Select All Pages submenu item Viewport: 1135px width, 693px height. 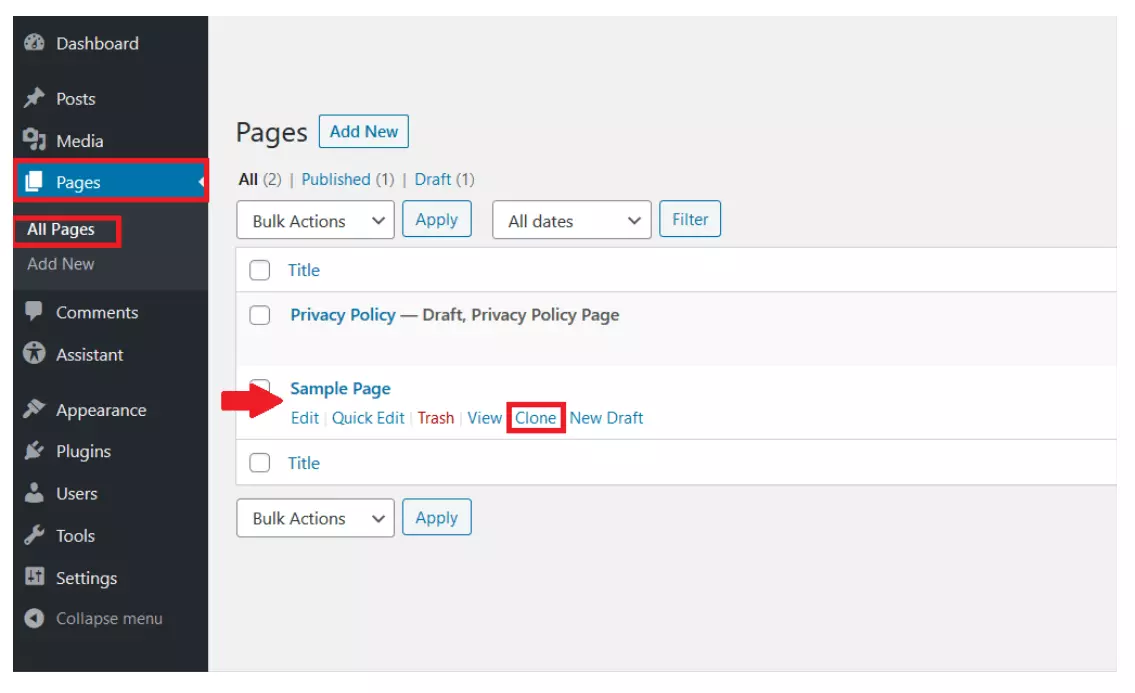(61, 230)
